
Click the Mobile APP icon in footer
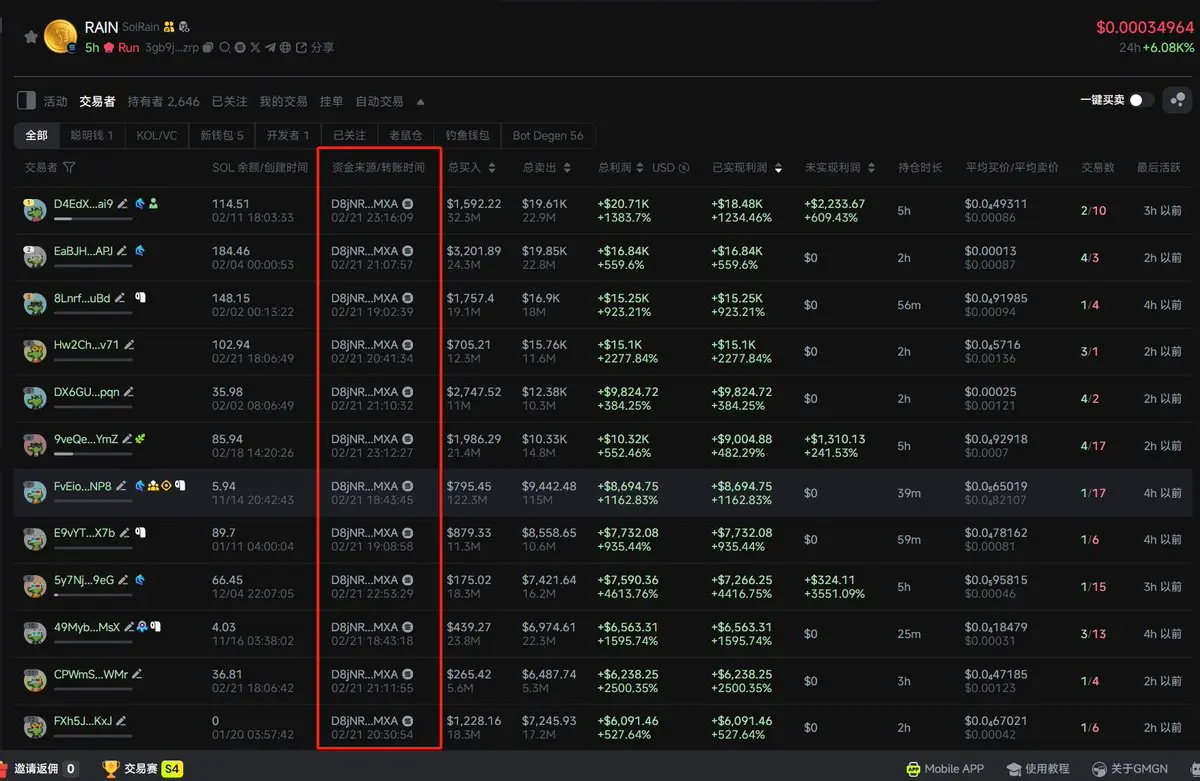(x=913, y=769)
